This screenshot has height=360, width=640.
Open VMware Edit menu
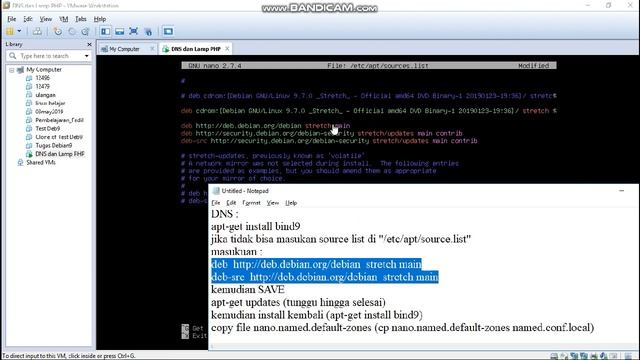click(28, 19)
